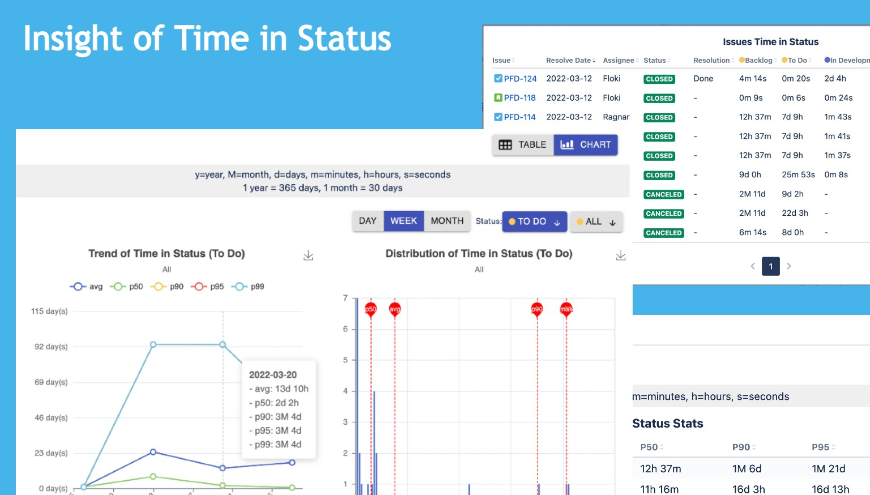Click the p90 red marker pin
870x495 pixels.
click(537, 309)
